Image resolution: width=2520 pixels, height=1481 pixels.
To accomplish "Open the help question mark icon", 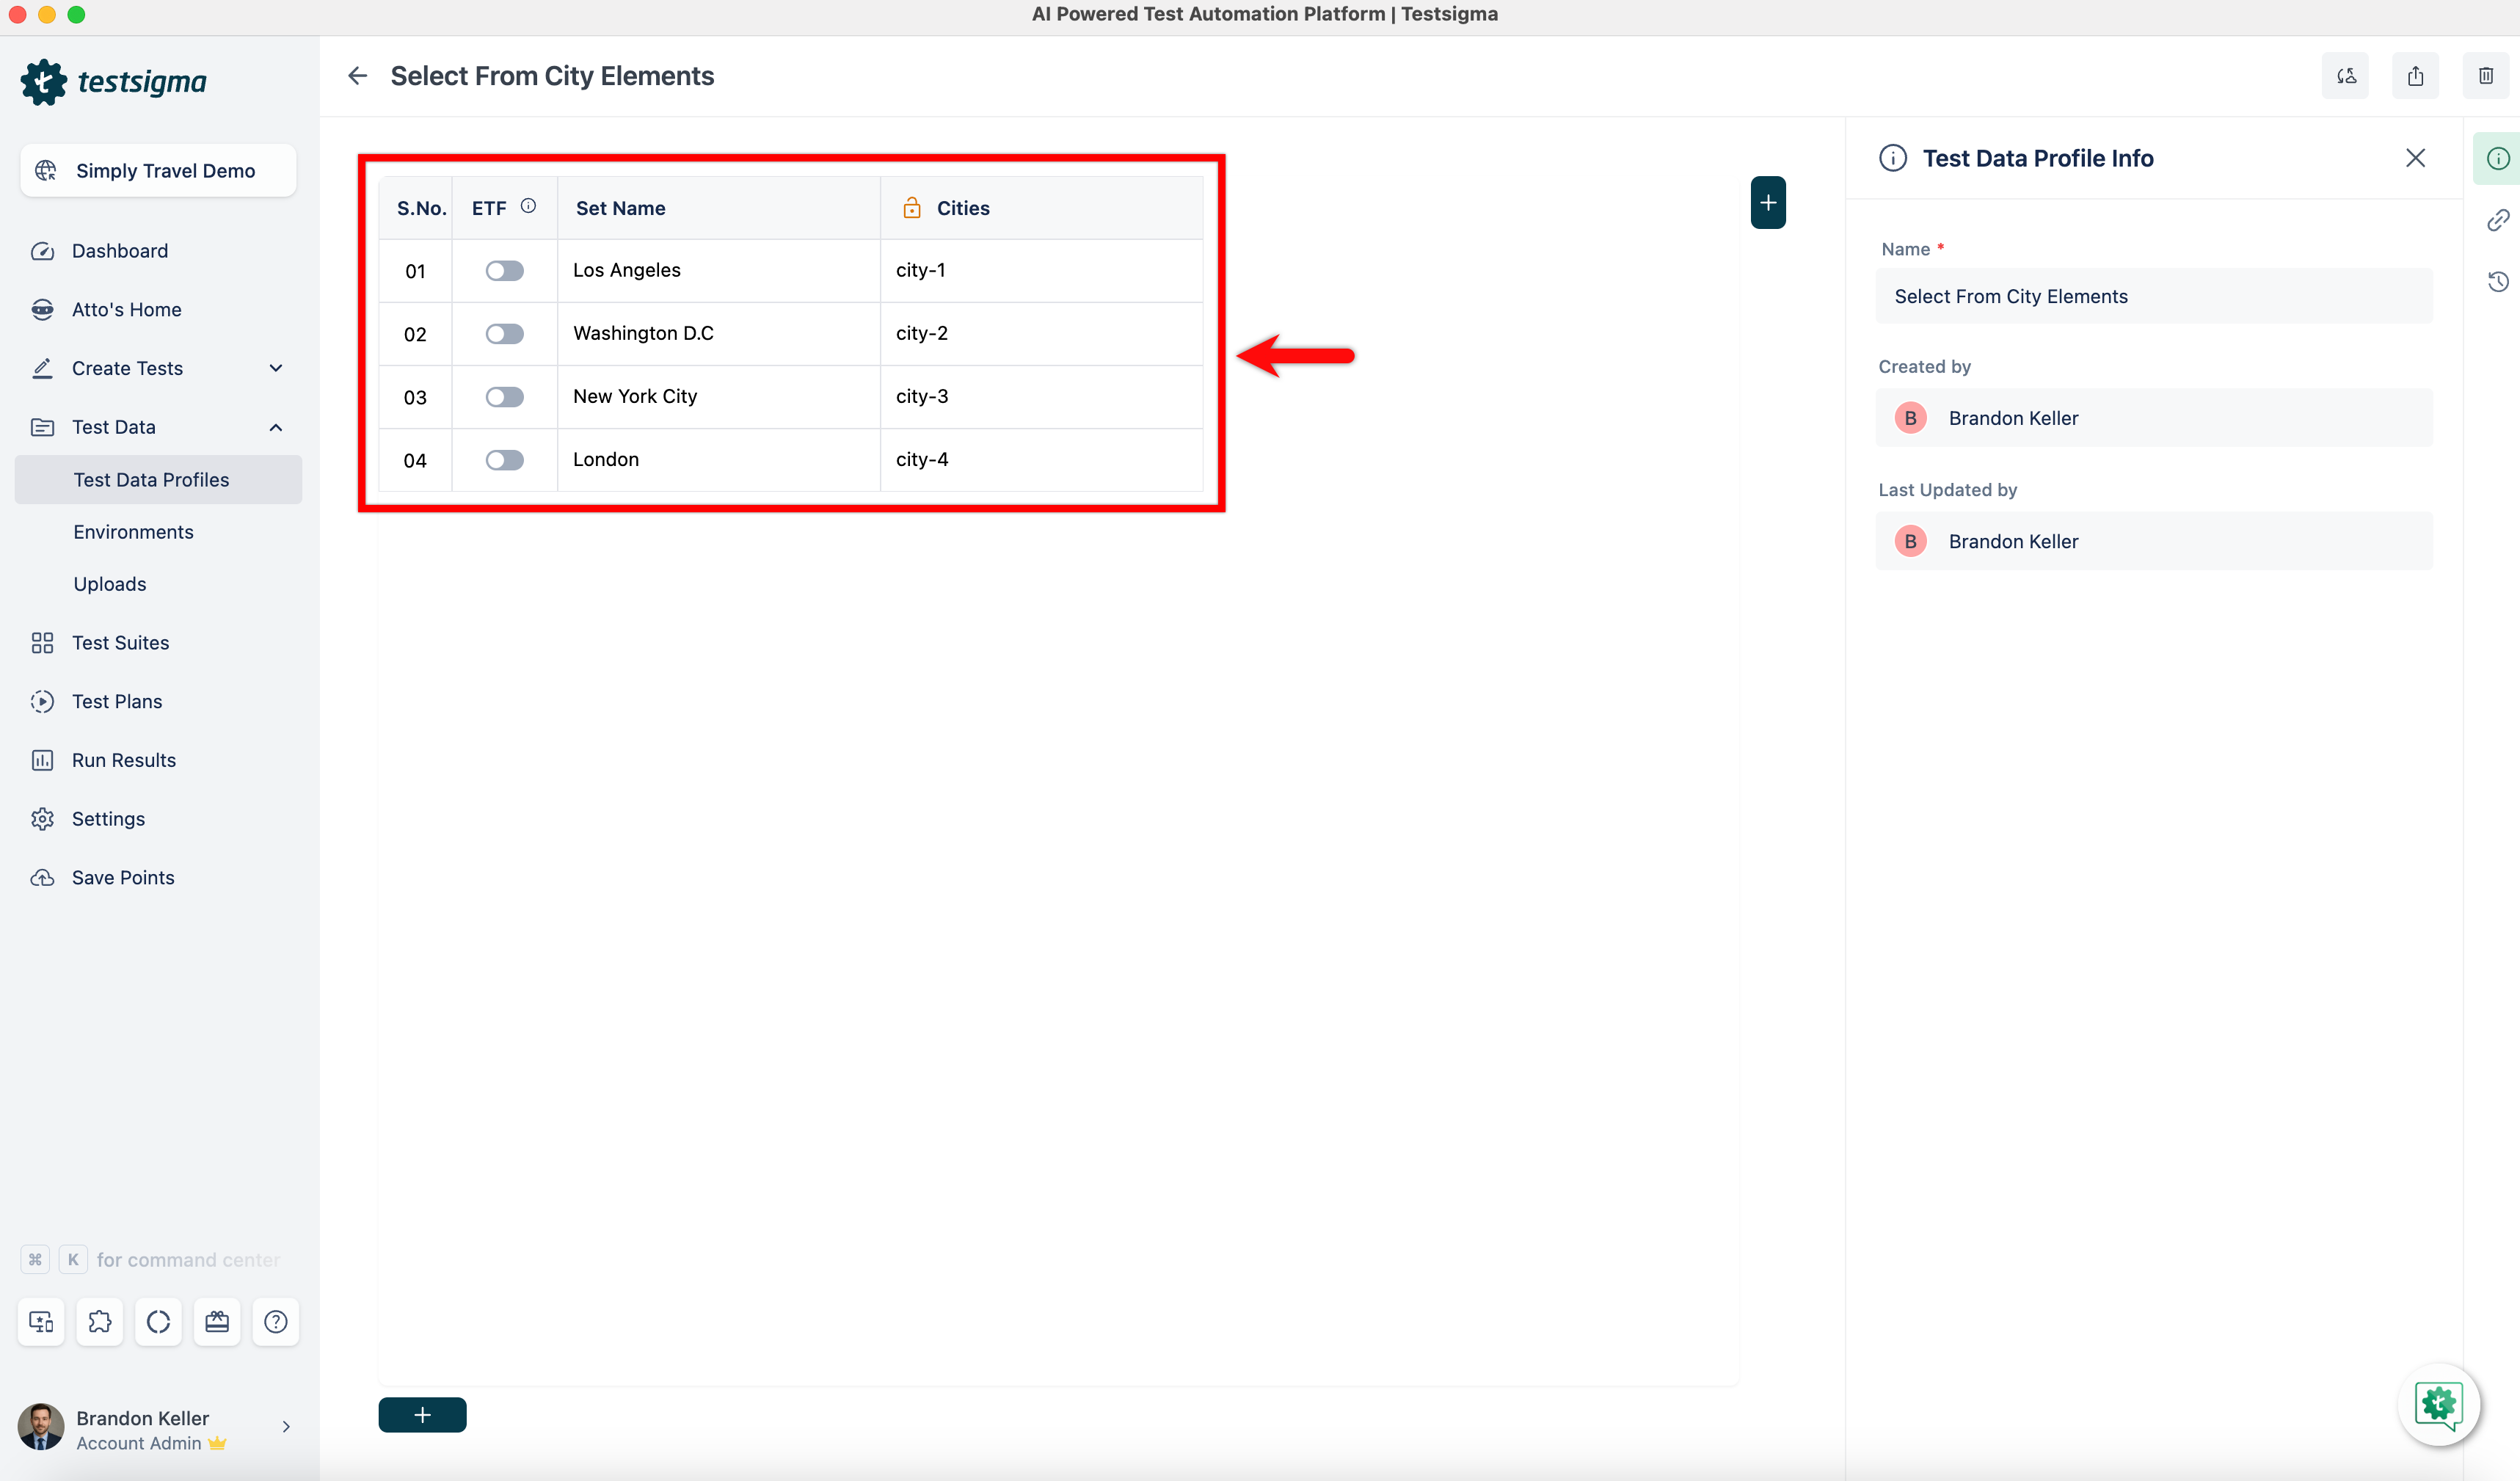I will pos(275,1322).
